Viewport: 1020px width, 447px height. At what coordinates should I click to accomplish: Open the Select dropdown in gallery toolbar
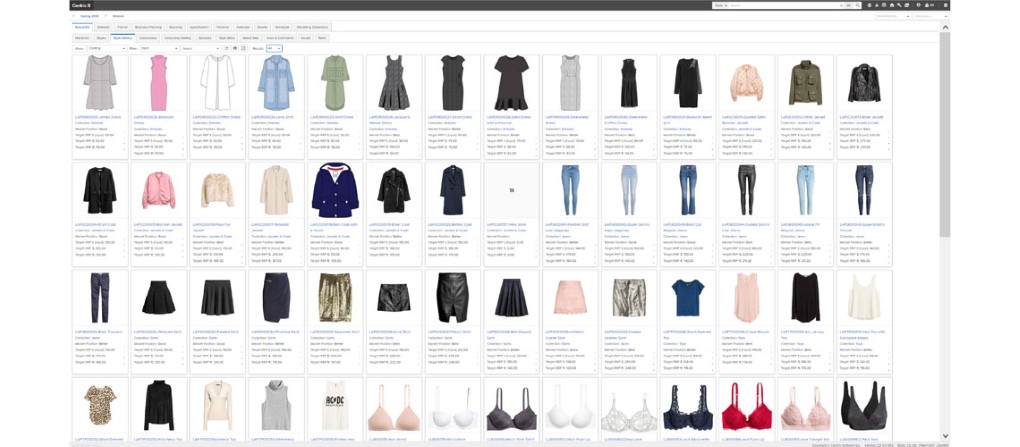tap(200, 48)
